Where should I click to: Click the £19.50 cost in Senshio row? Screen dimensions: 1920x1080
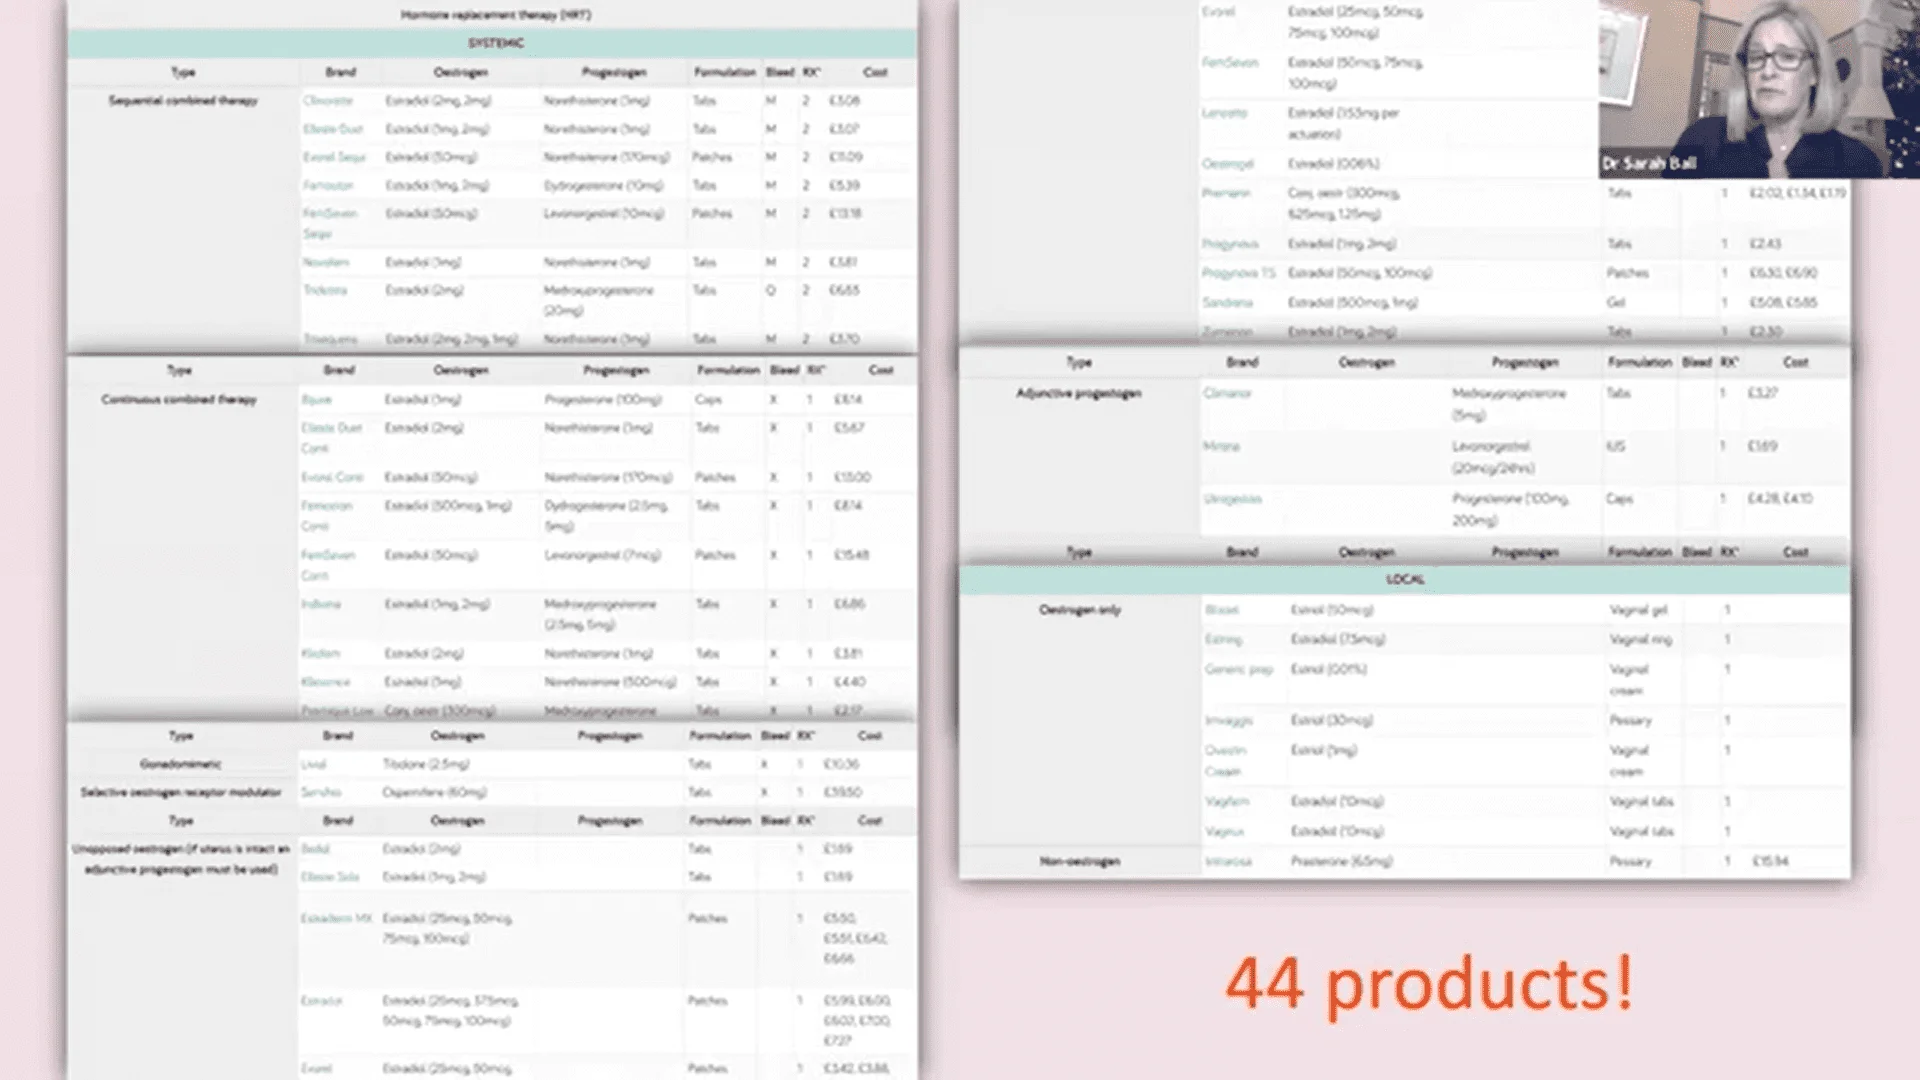tap(843, 792)
